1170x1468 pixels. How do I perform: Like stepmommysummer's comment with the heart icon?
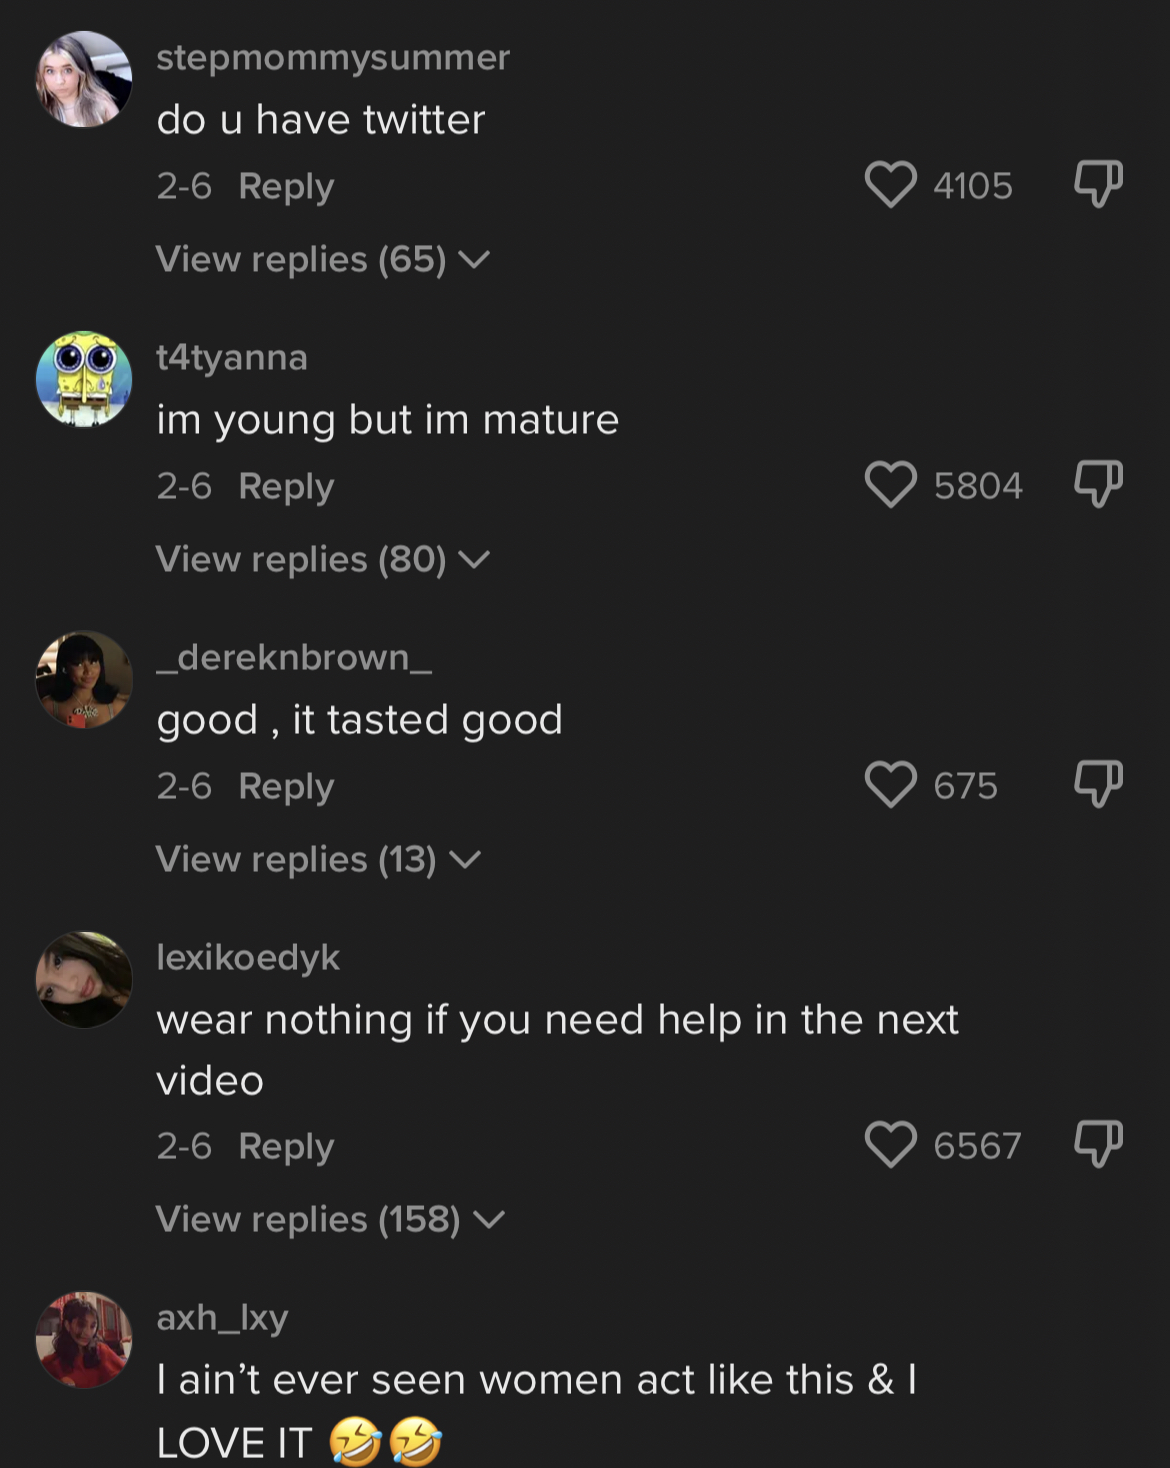[890, 185]
